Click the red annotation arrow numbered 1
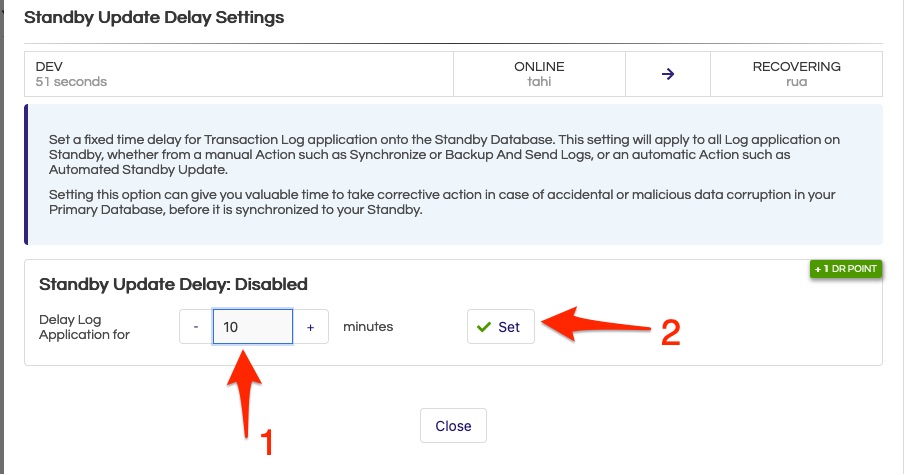909x475 pixels. pos(246,394)
